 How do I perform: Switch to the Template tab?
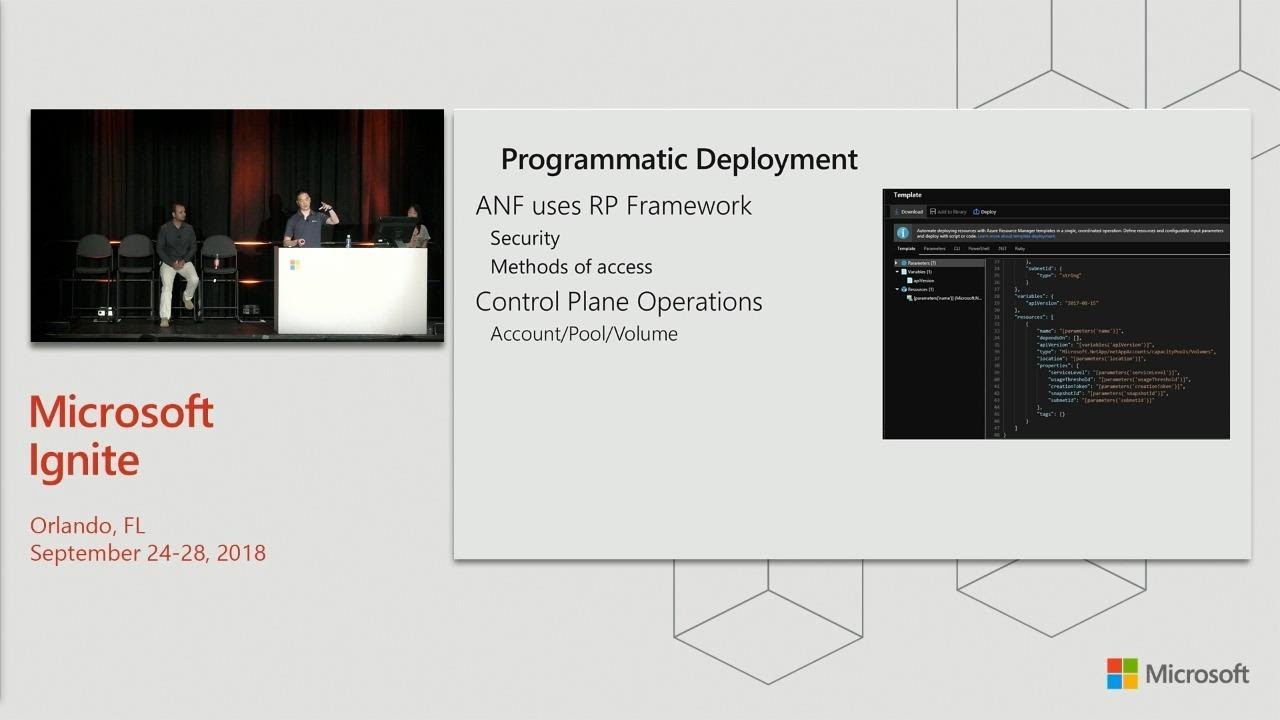click(x=906, y=249)
